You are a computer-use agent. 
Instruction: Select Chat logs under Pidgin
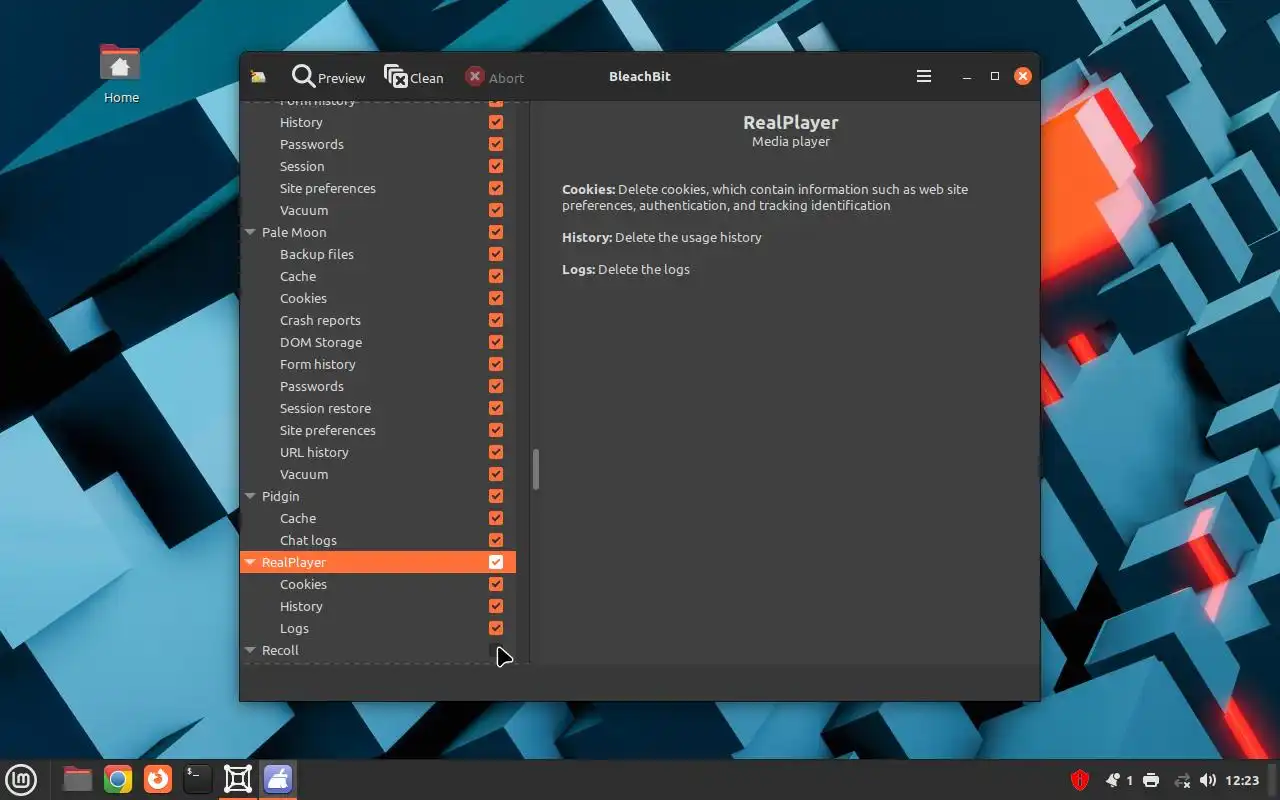pyautogui.click(x=308, y=540)
